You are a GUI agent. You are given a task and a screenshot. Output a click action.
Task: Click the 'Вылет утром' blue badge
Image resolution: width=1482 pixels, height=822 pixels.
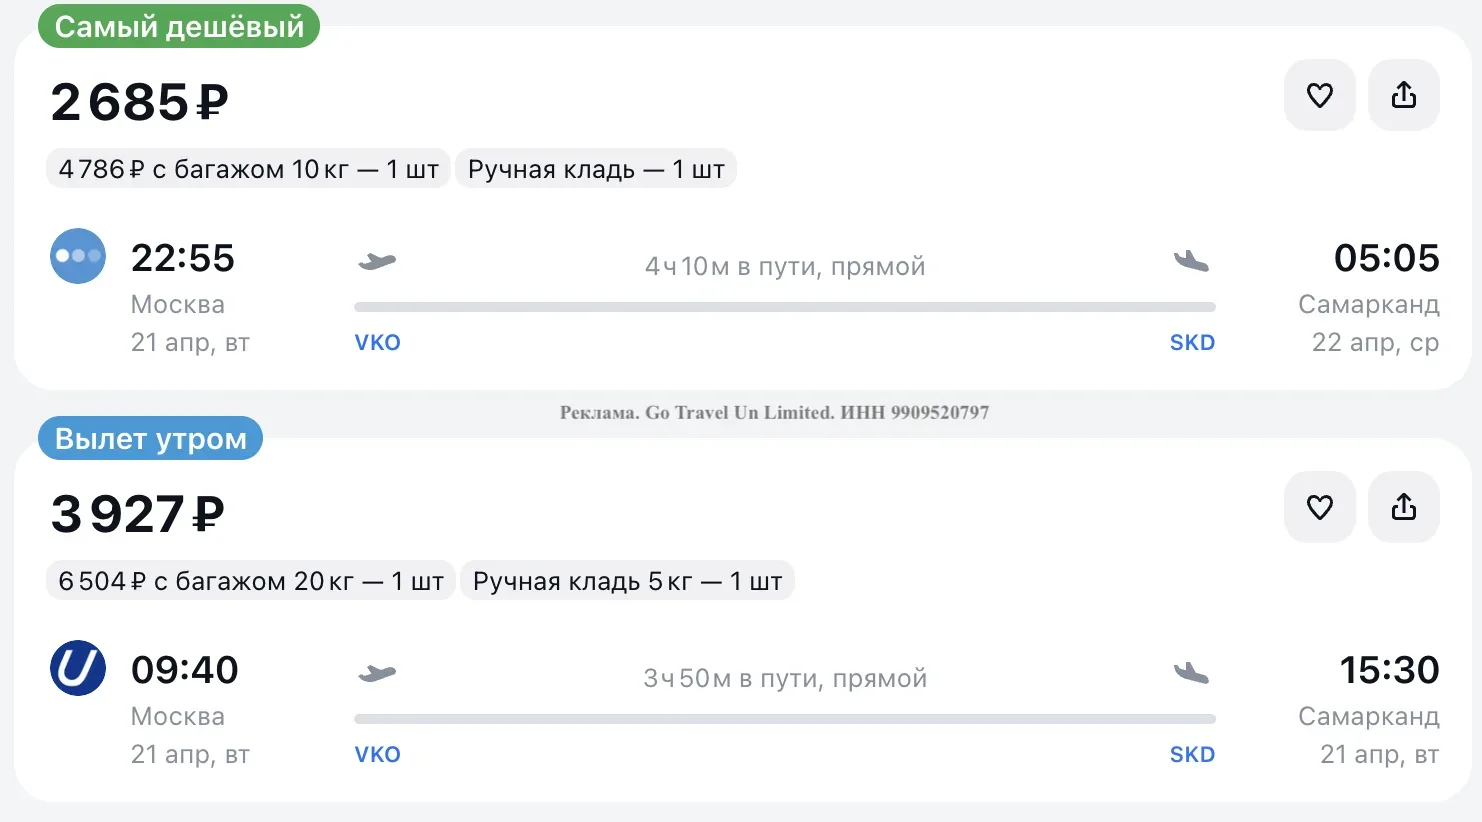click(x=150, y=439)
